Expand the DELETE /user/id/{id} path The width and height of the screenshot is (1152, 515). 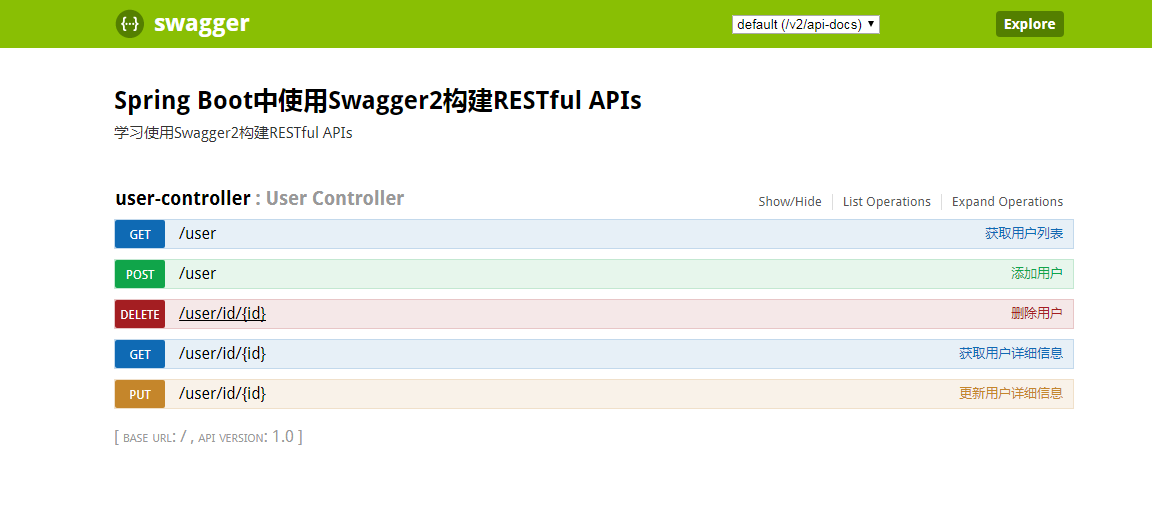point(222,314)
